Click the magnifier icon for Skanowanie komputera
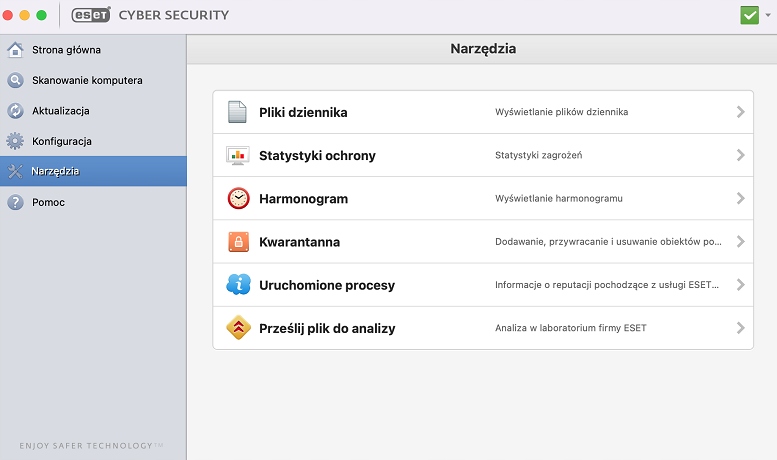This screenshot has height=460, width=777. (x=15, y=80)
